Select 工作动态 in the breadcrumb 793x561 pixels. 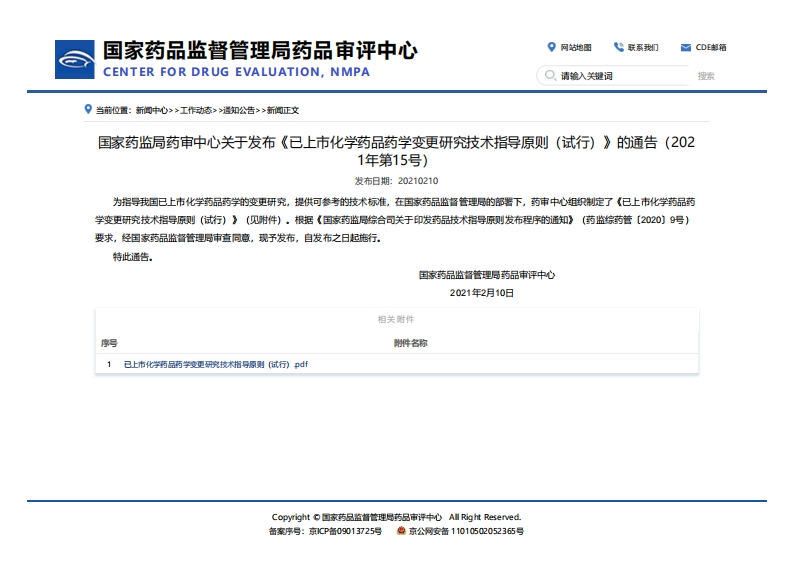pos(196,110)
